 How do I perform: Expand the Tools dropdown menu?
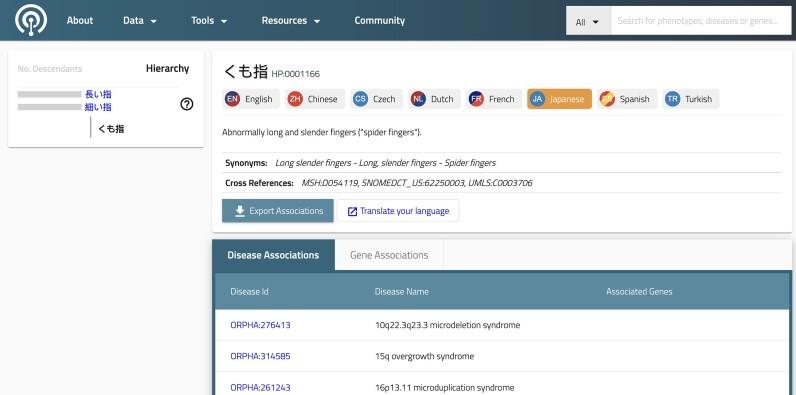209,21
